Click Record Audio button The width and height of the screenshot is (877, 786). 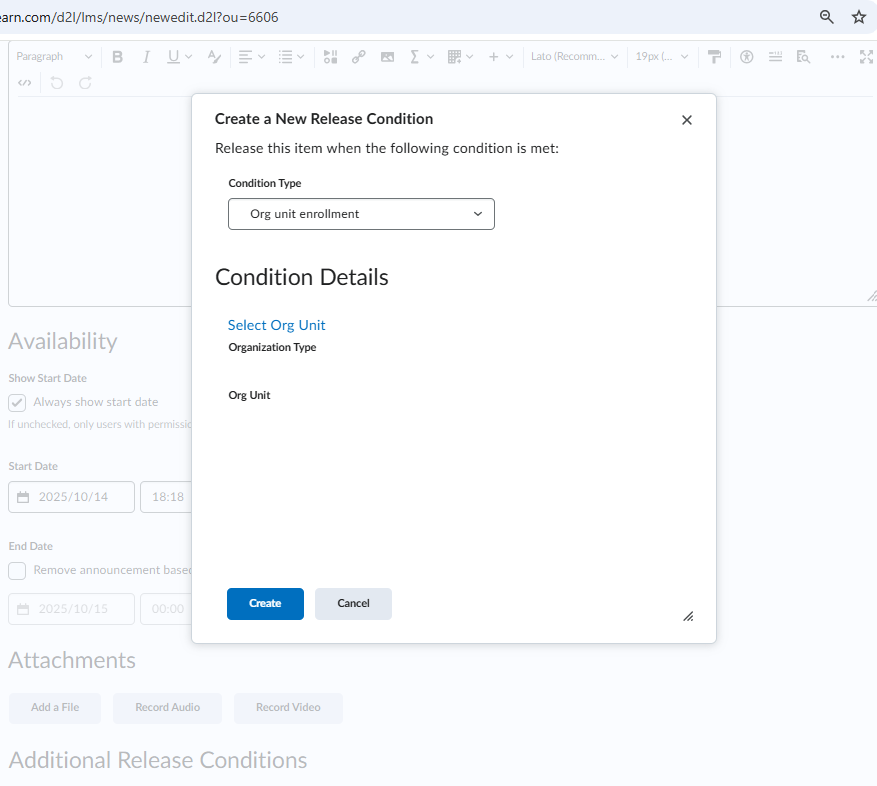167,708
